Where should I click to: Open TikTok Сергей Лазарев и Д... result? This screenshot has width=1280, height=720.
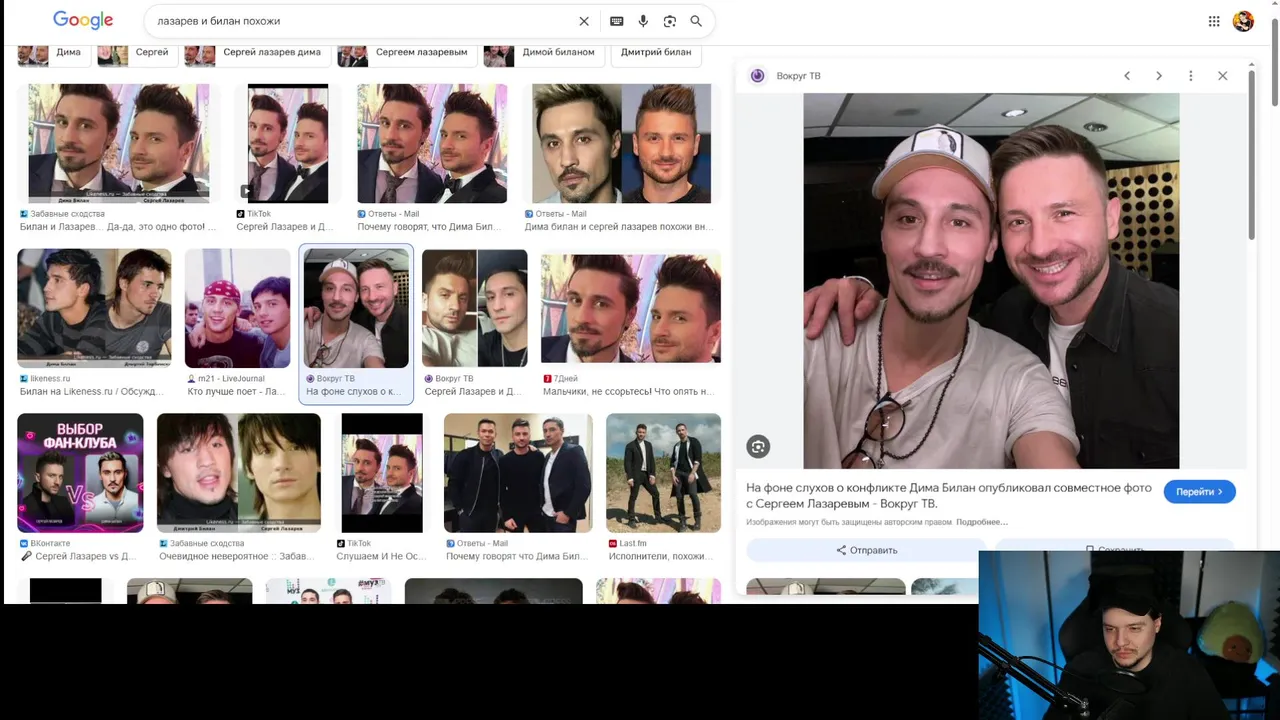[288, 143]
